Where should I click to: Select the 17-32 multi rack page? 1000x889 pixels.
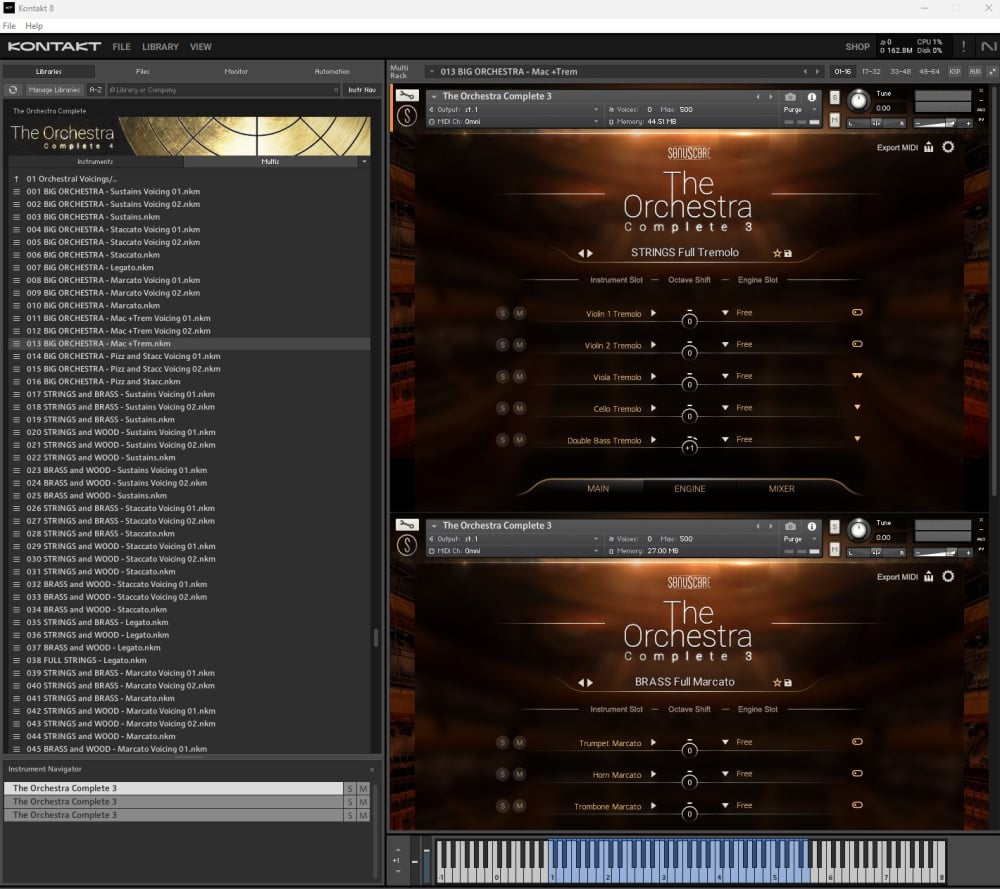coord(871,71)
